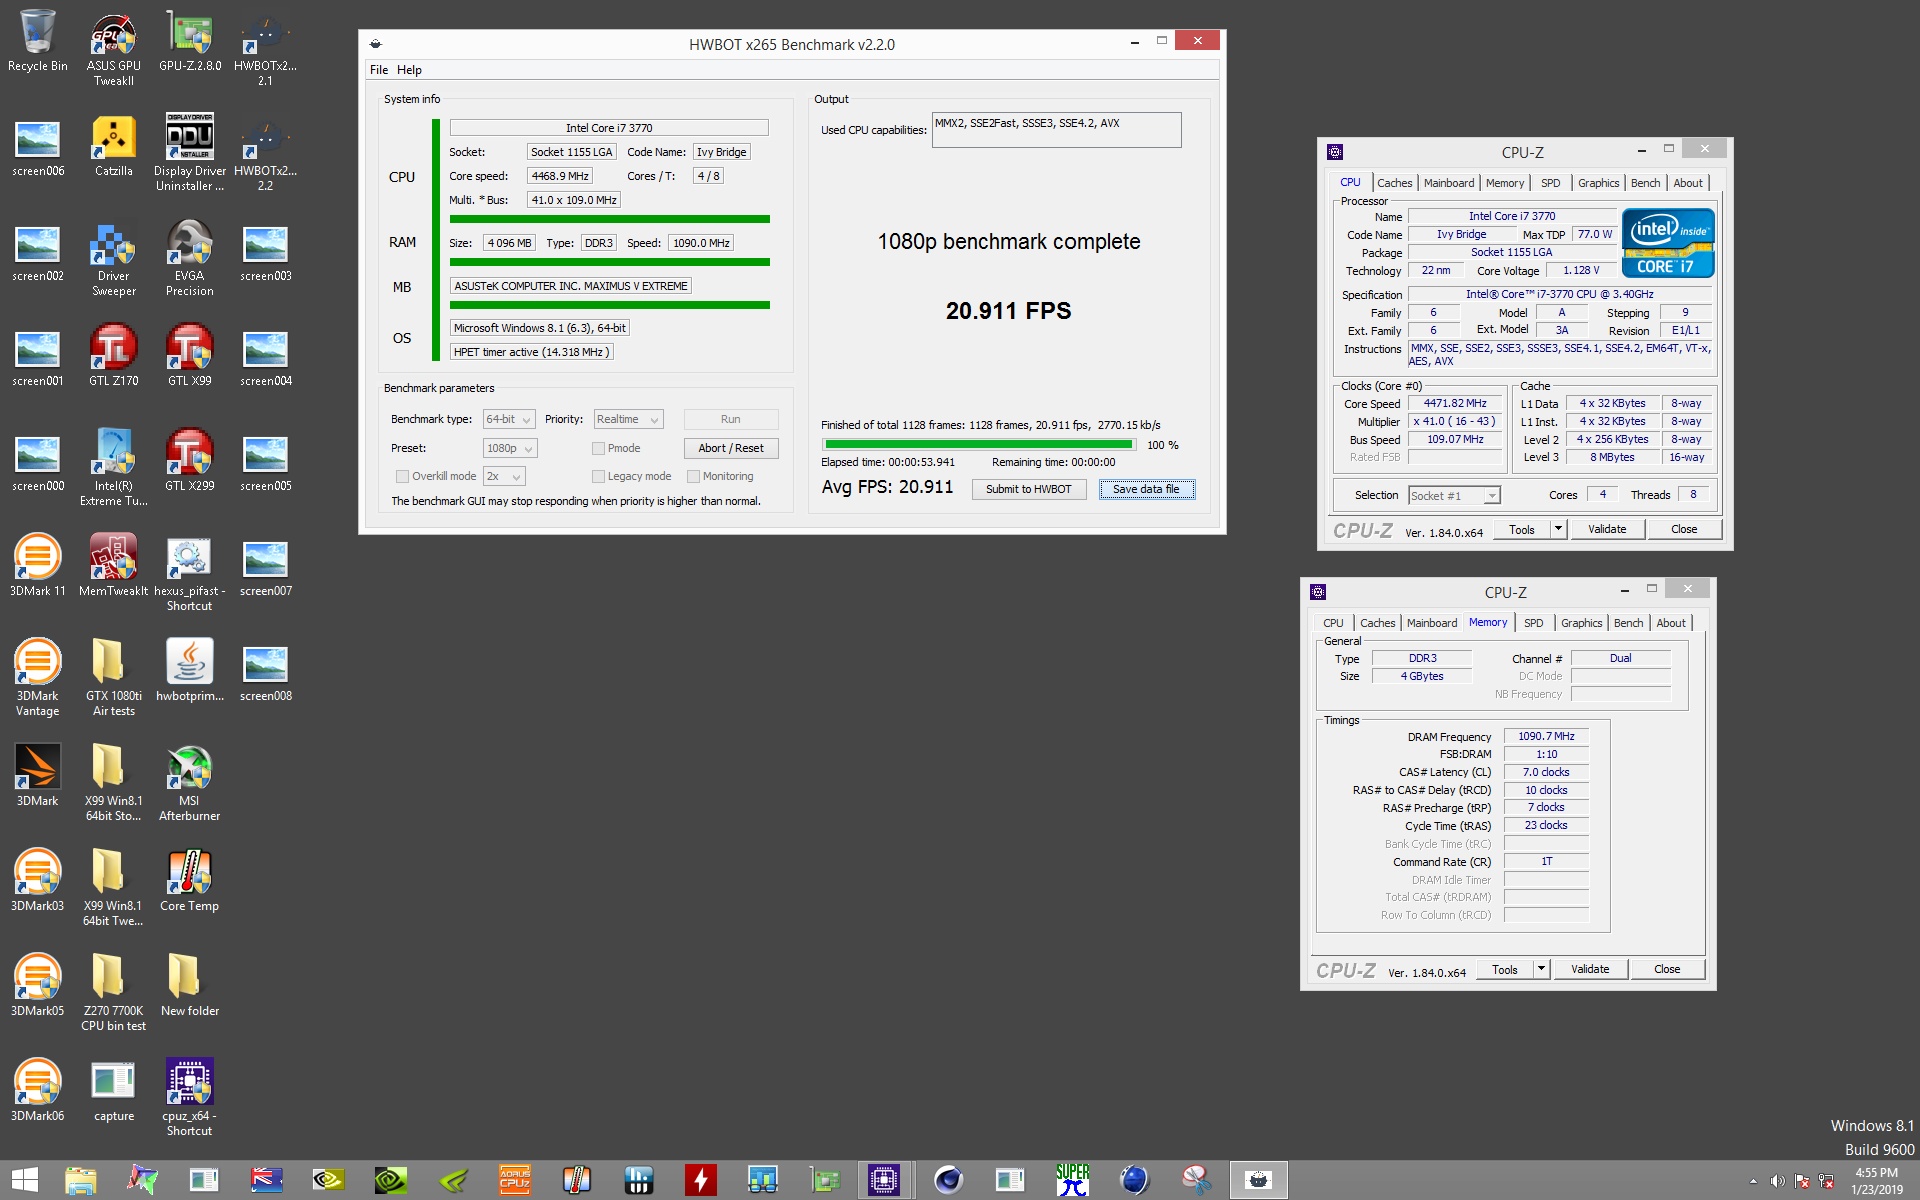Show hidden tray icons arrow
Viewport: 1920px width, 1200px height.
click(x=1753, y=1182)
